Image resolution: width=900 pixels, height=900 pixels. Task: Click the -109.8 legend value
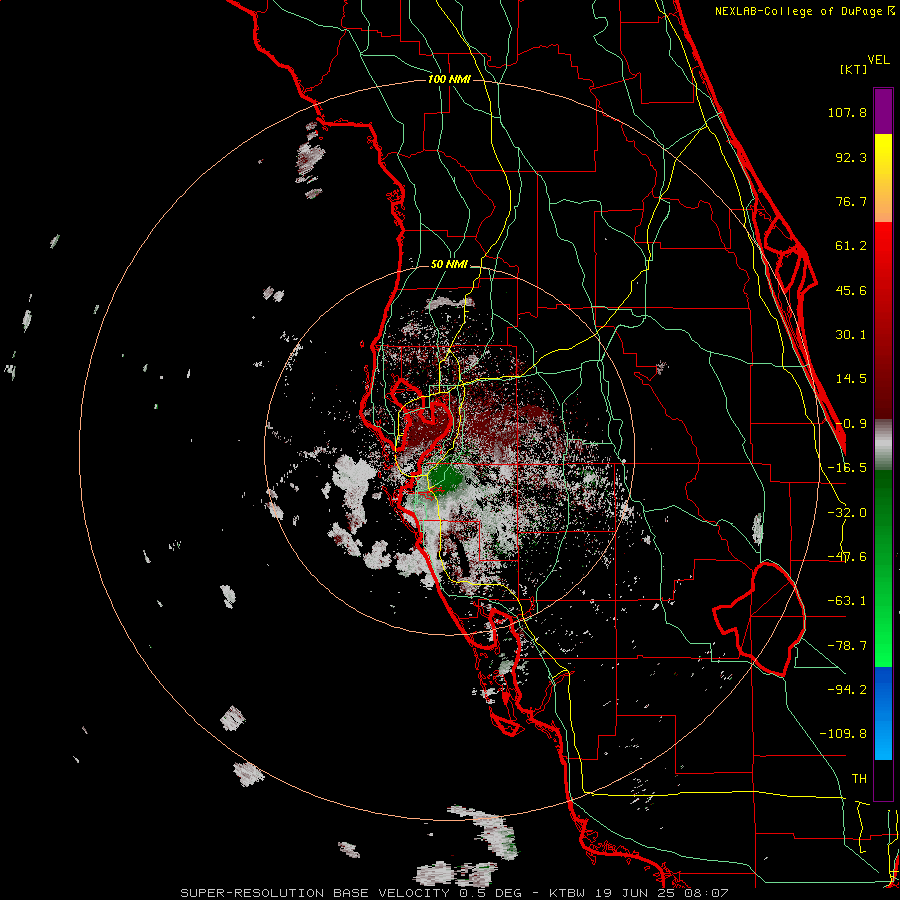tap(843, 734)
